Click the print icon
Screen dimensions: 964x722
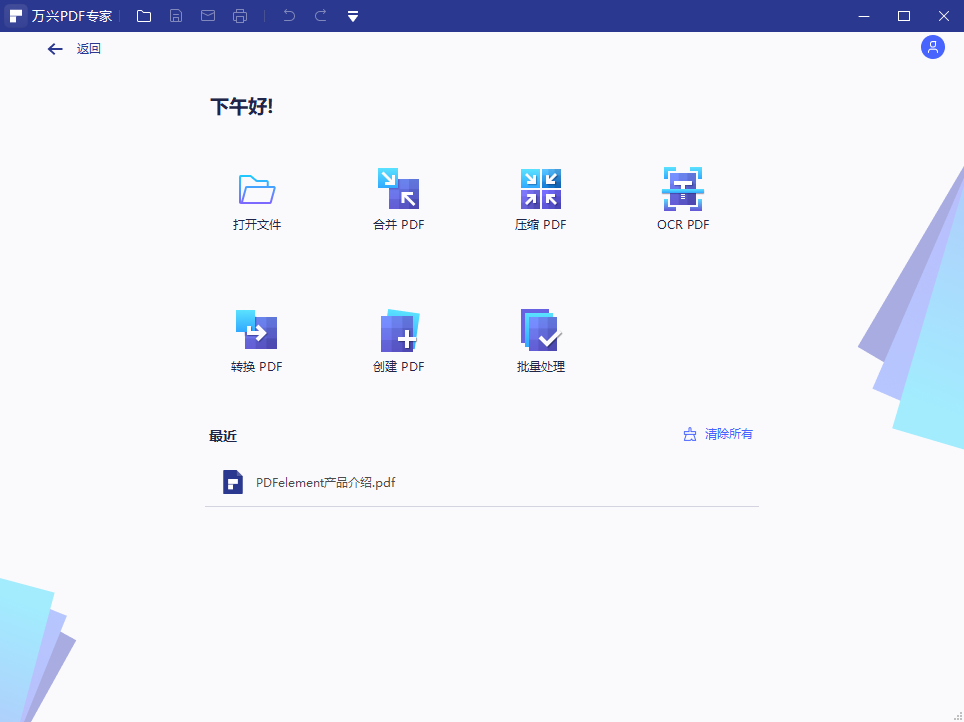point(240,15)
